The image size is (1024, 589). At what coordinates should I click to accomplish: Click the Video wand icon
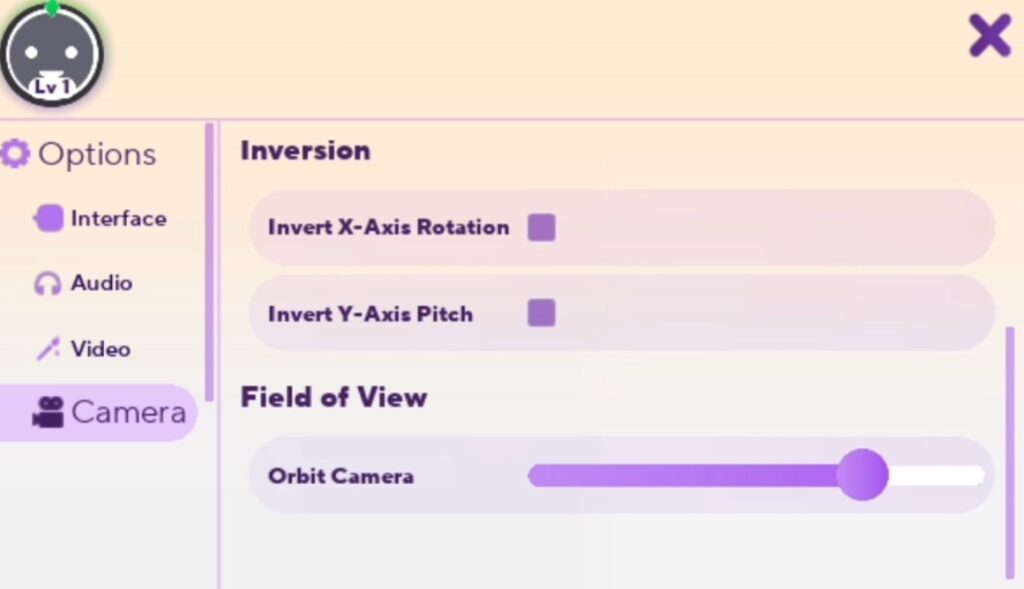pos(47,349)
